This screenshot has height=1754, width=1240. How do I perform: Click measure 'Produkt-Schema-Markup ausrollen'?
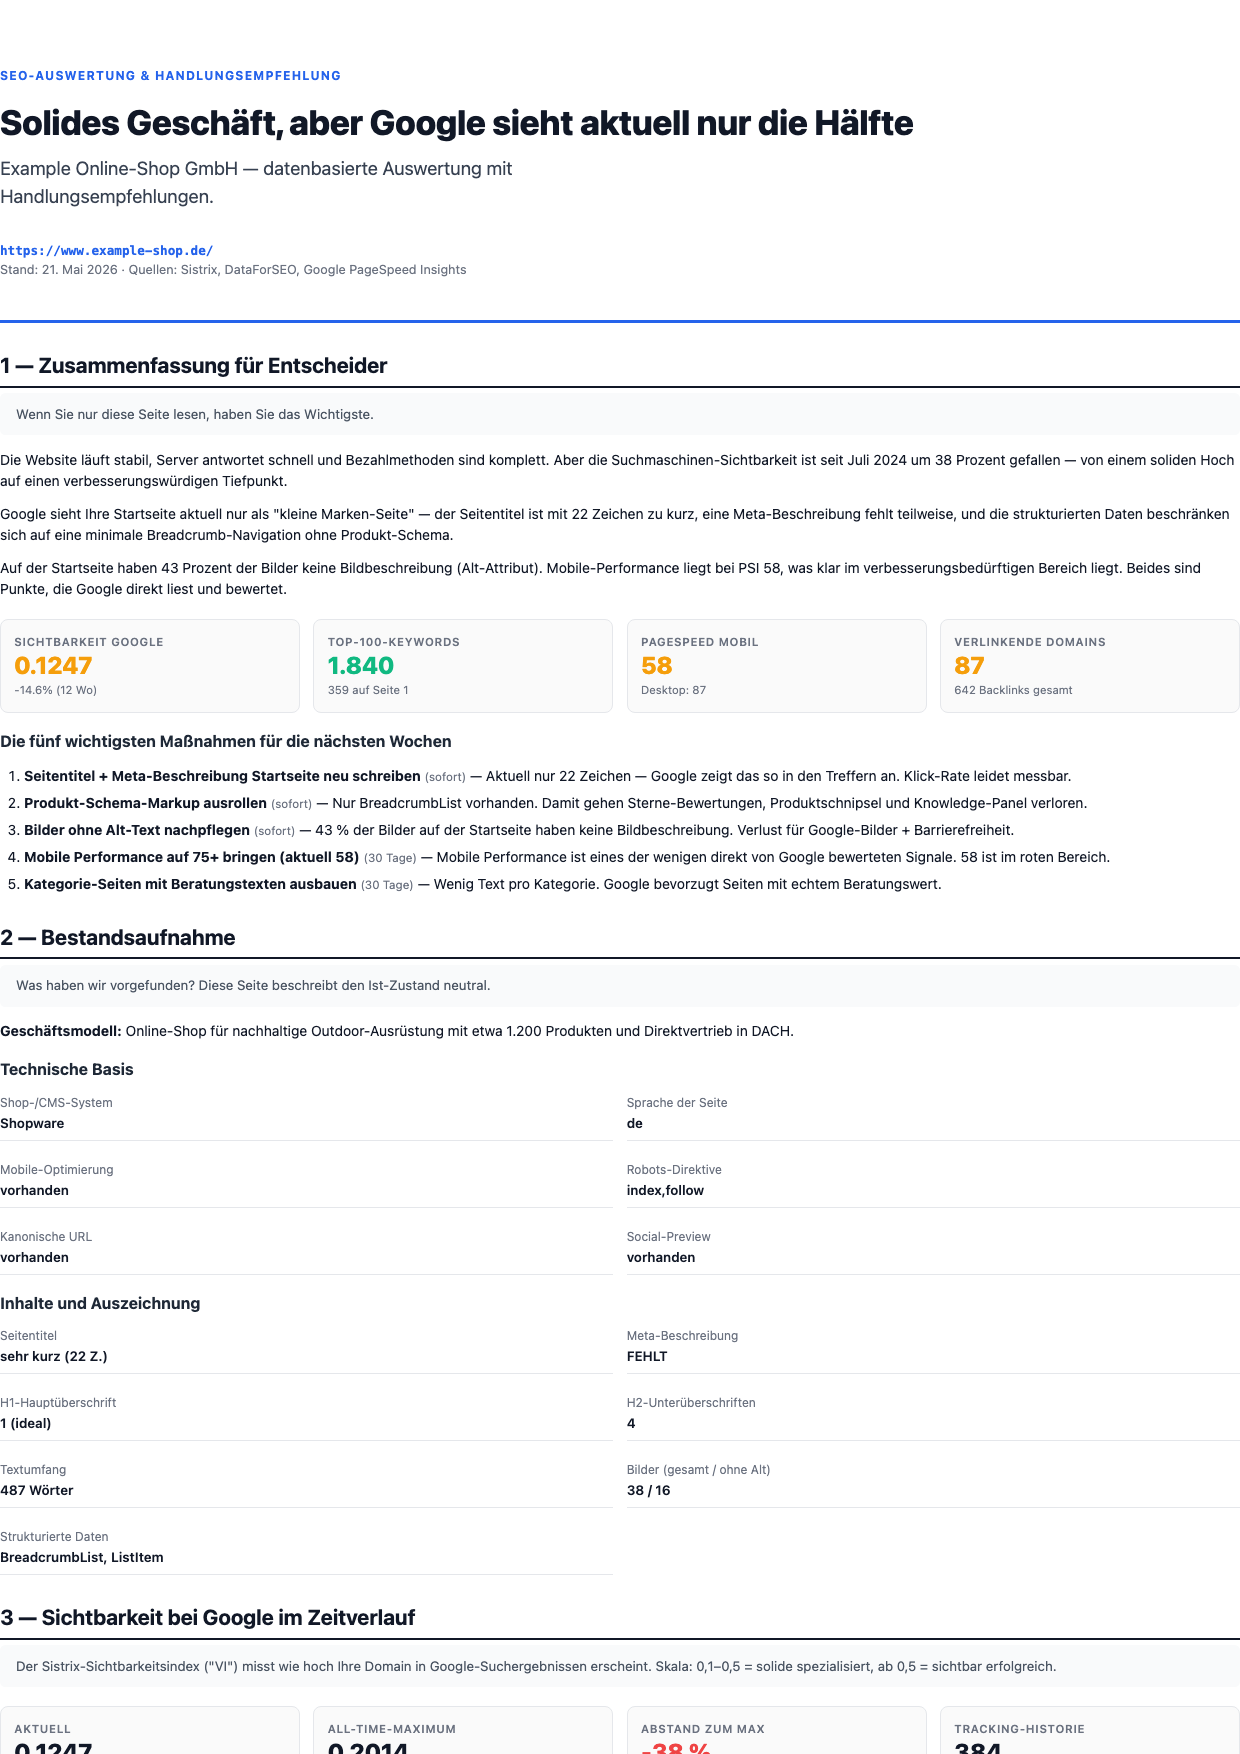coord(145,803)
